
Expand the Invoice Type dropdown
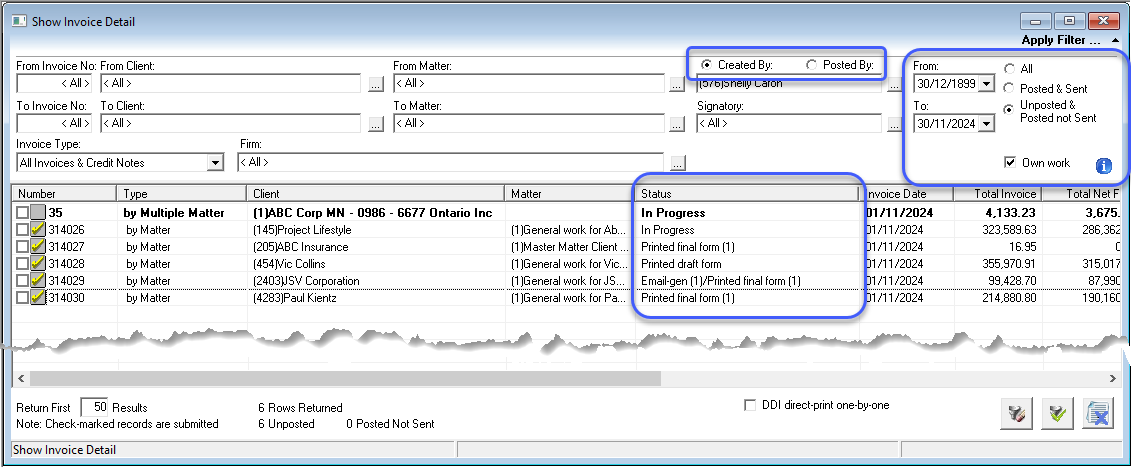(x=215, y=163)
